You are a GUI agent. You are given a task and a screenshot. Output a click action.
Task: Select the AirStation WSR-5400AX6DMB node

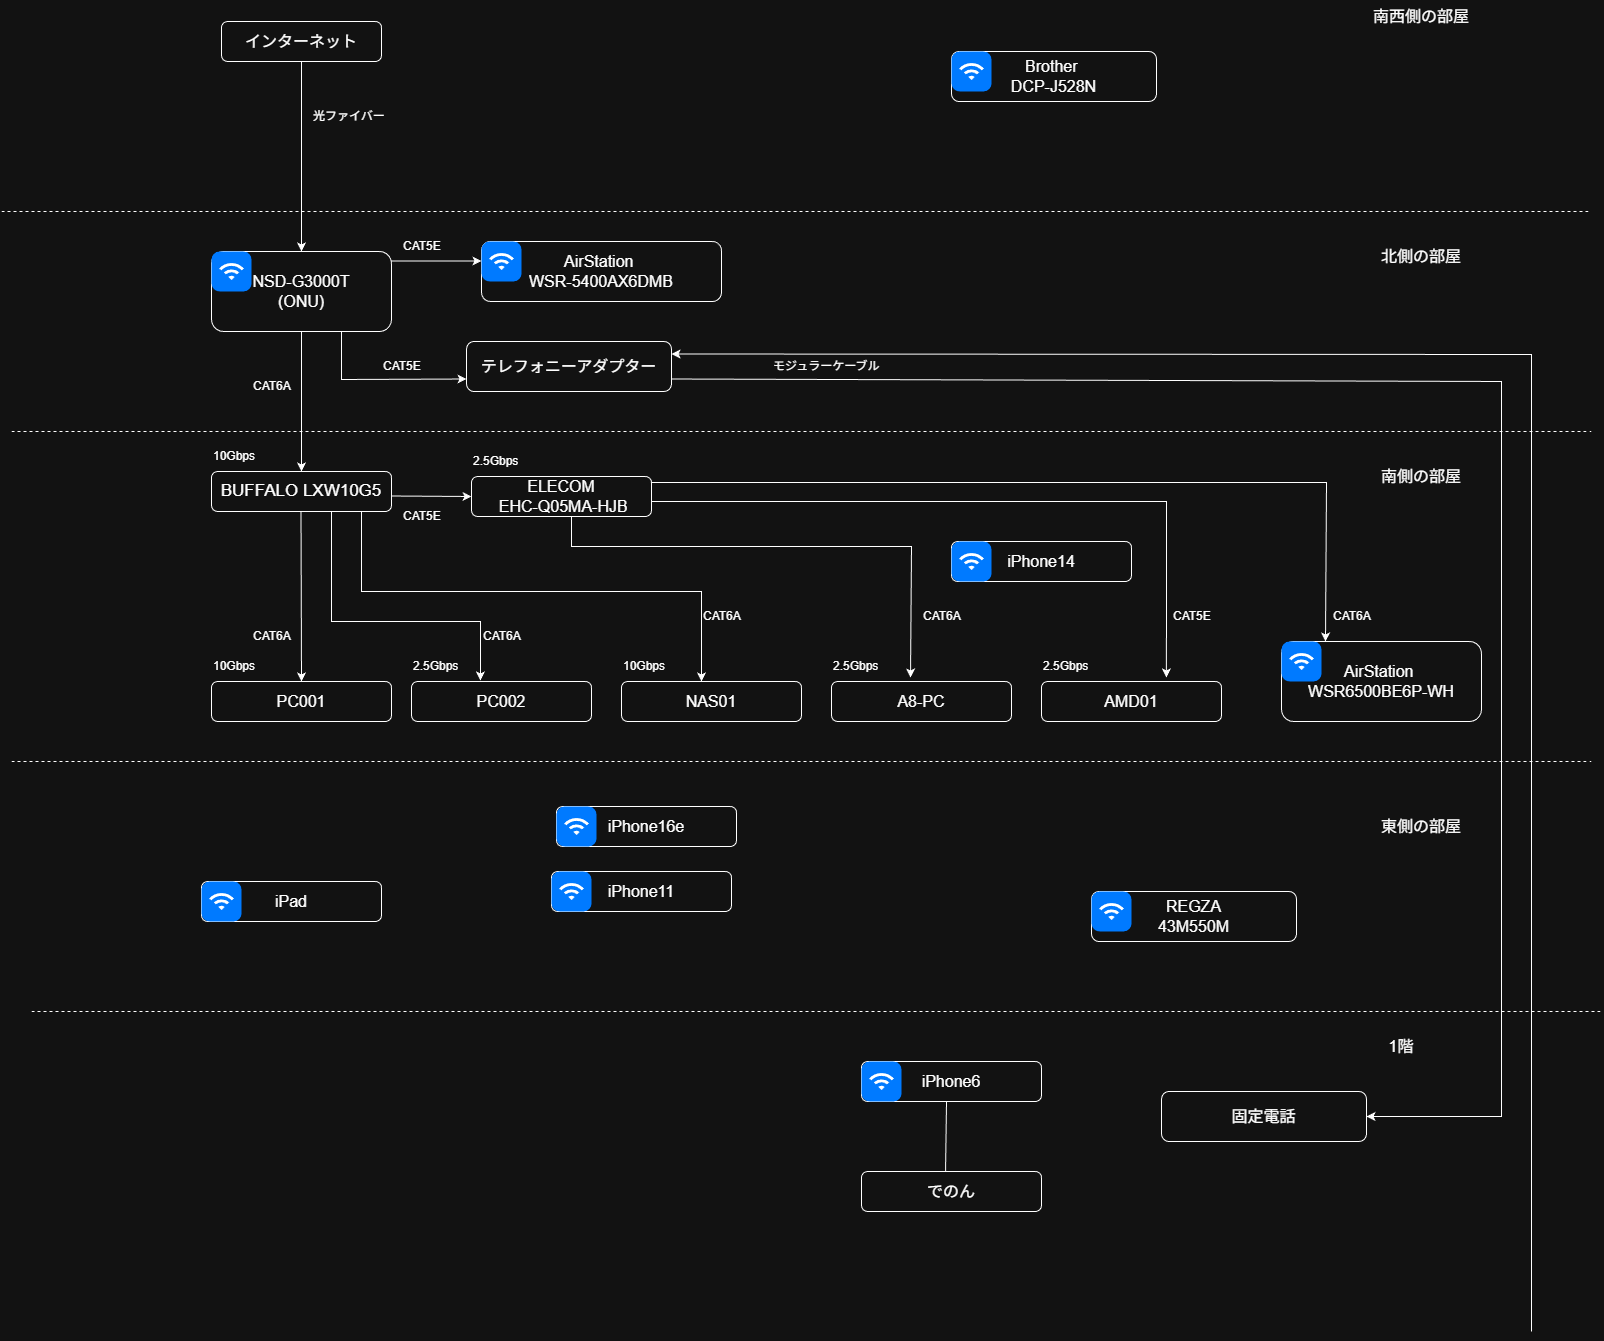coord(601,271)
